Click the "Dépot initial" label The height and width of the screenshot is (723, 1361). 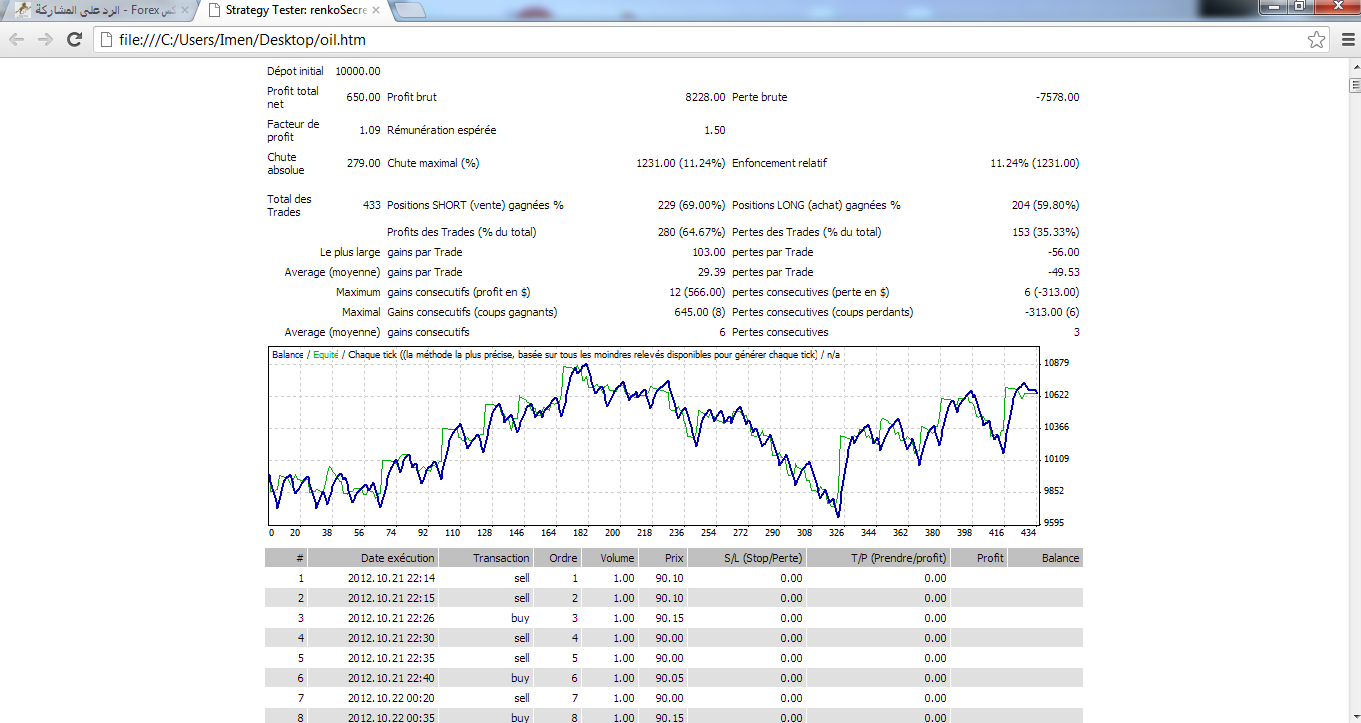tap(295, 71)
